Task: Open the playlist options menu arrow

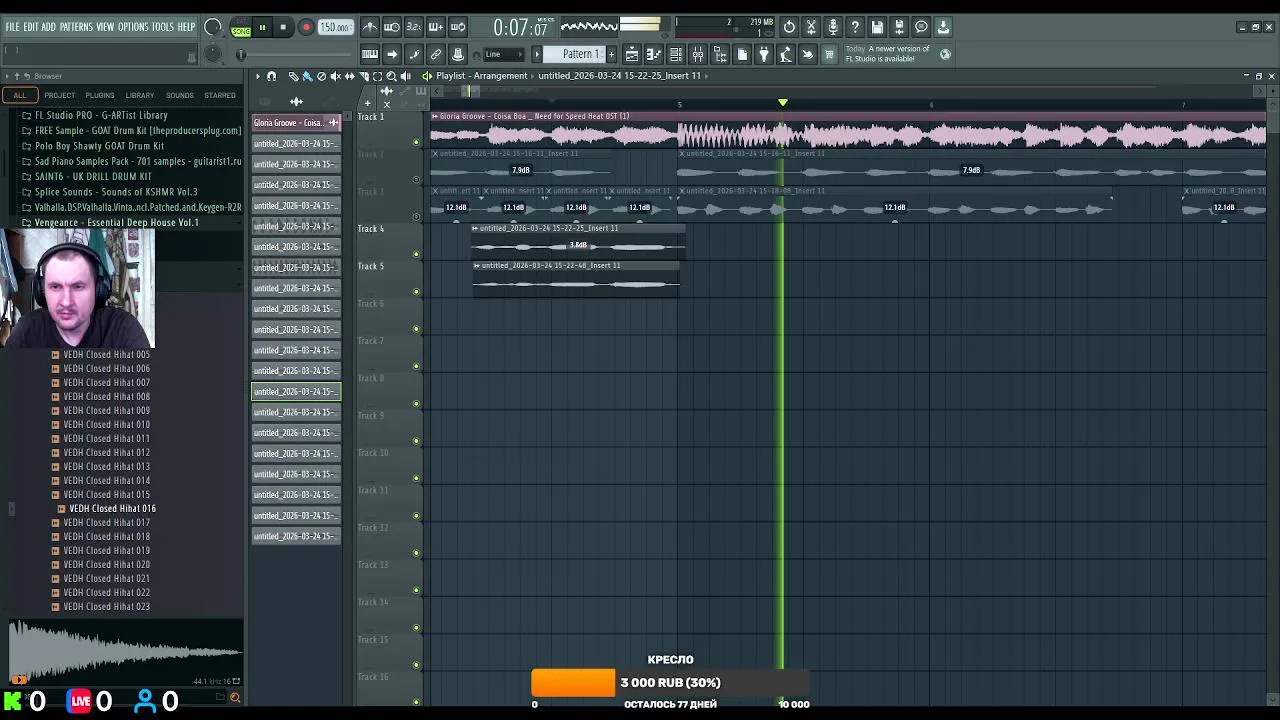Action: pos(258,76)
